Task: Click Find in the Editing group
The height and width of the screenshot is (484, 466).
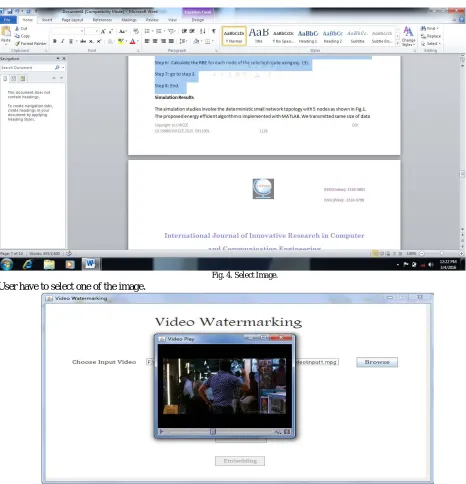Action: 430,29
